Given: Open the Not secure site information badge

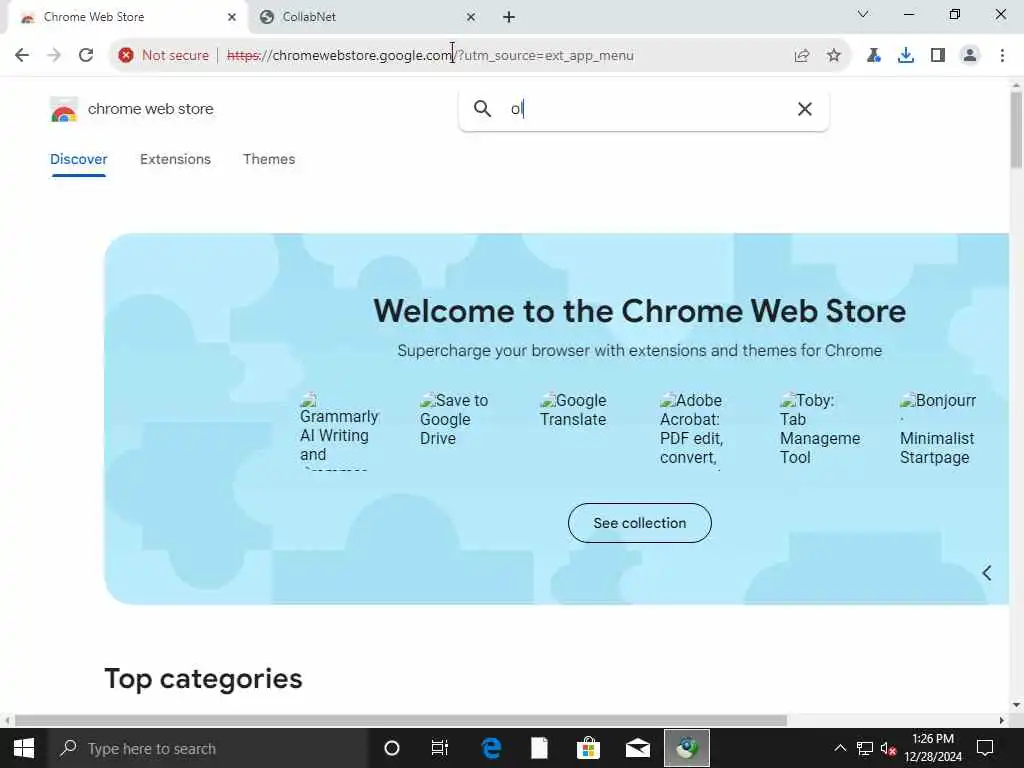Looking at the screenshot, I should click(164, 55).
